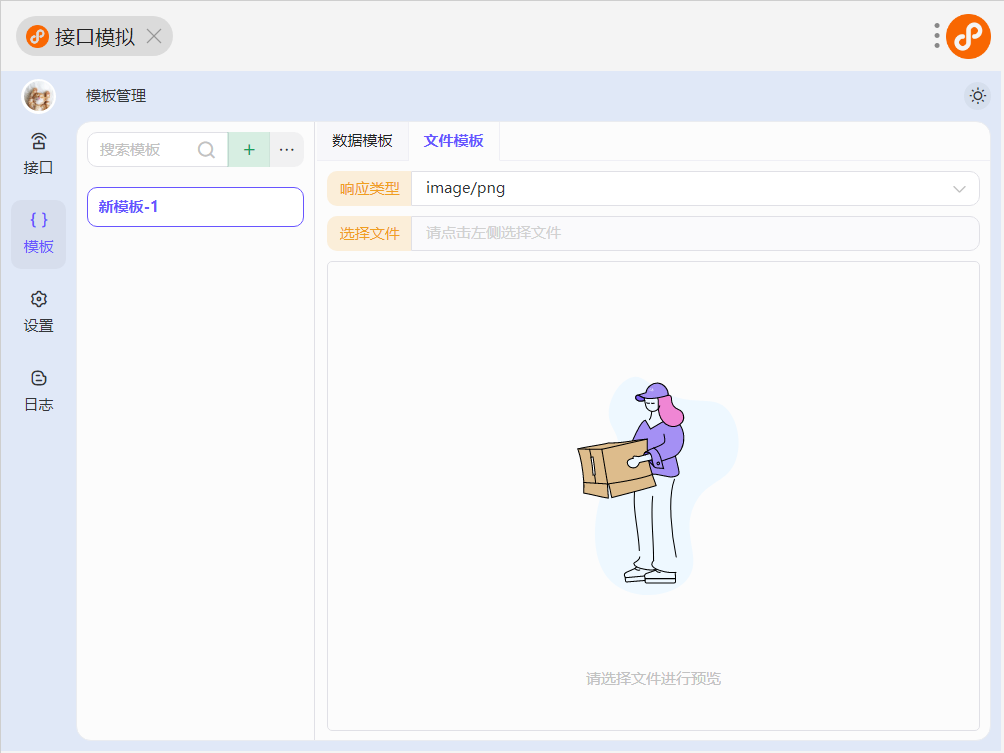Open the 接口 section in sidebar
1004x753 pixels.
pyautogui.click(x=38, y=154)
